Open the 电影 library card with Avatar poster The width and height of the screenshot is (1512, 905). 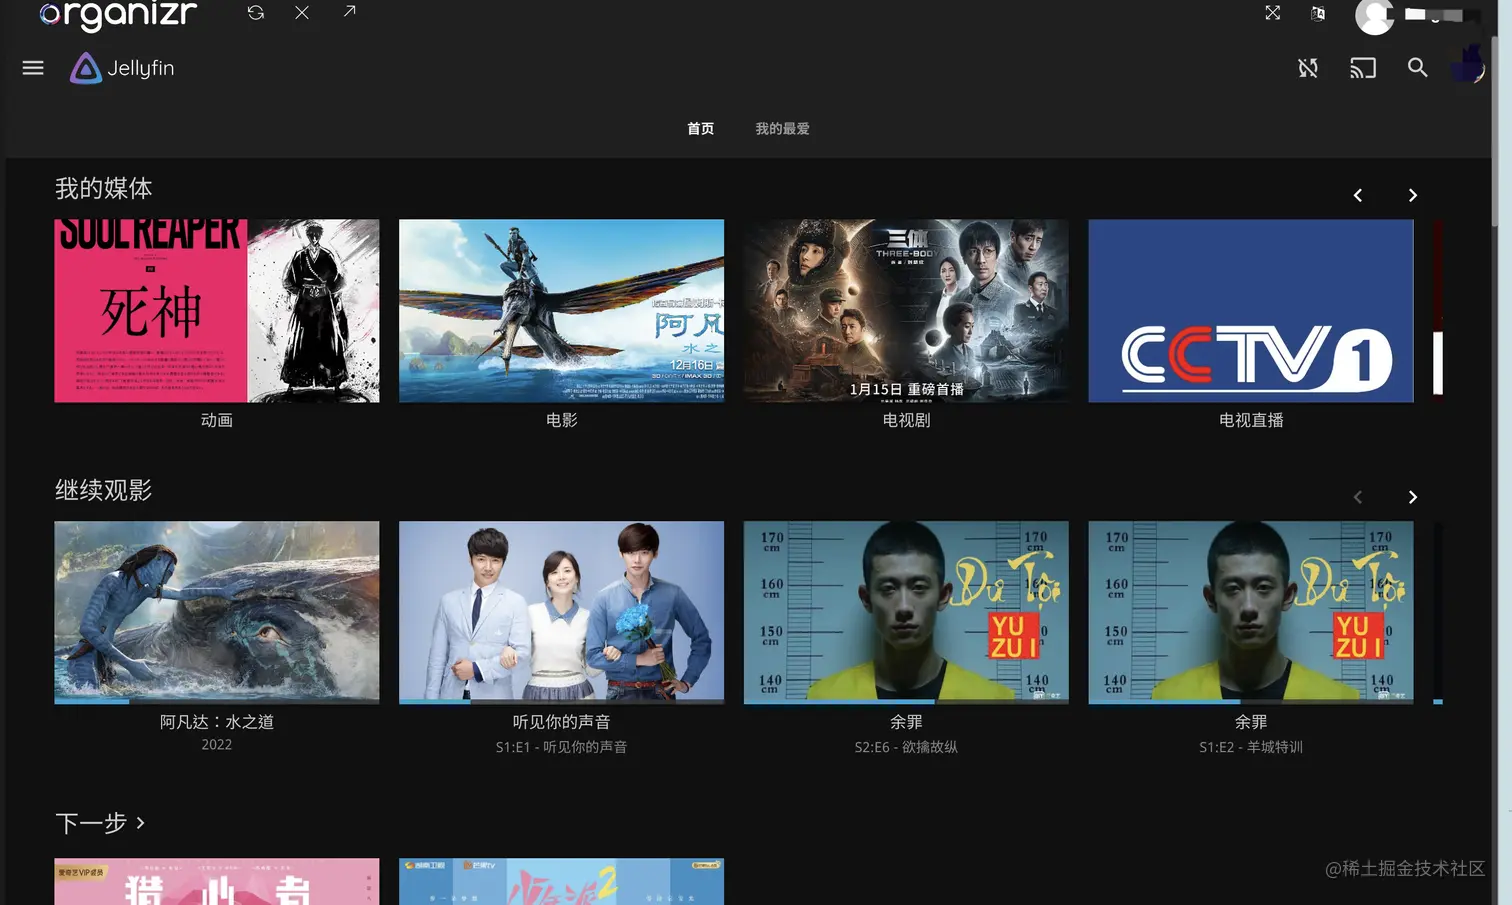(561, 311)
